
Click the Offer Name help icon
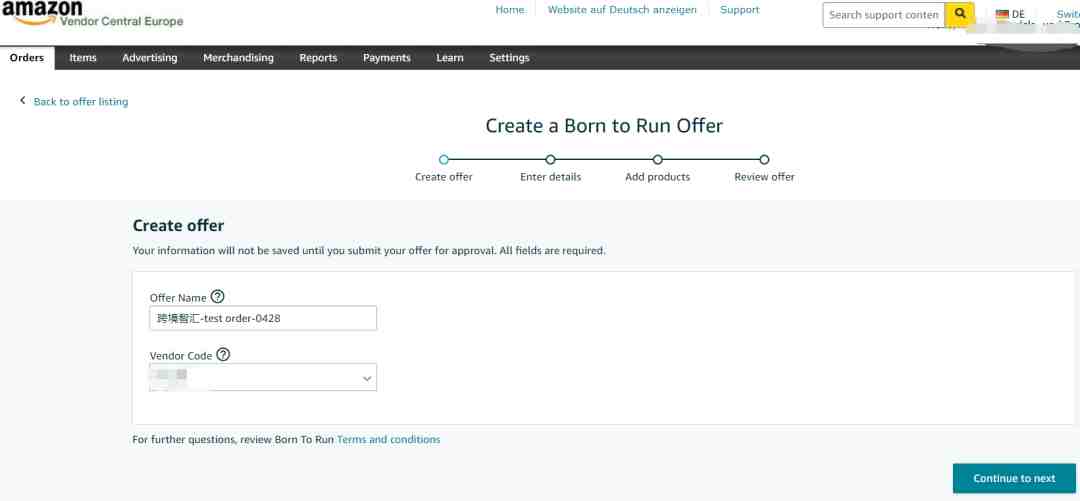[218, 297]
